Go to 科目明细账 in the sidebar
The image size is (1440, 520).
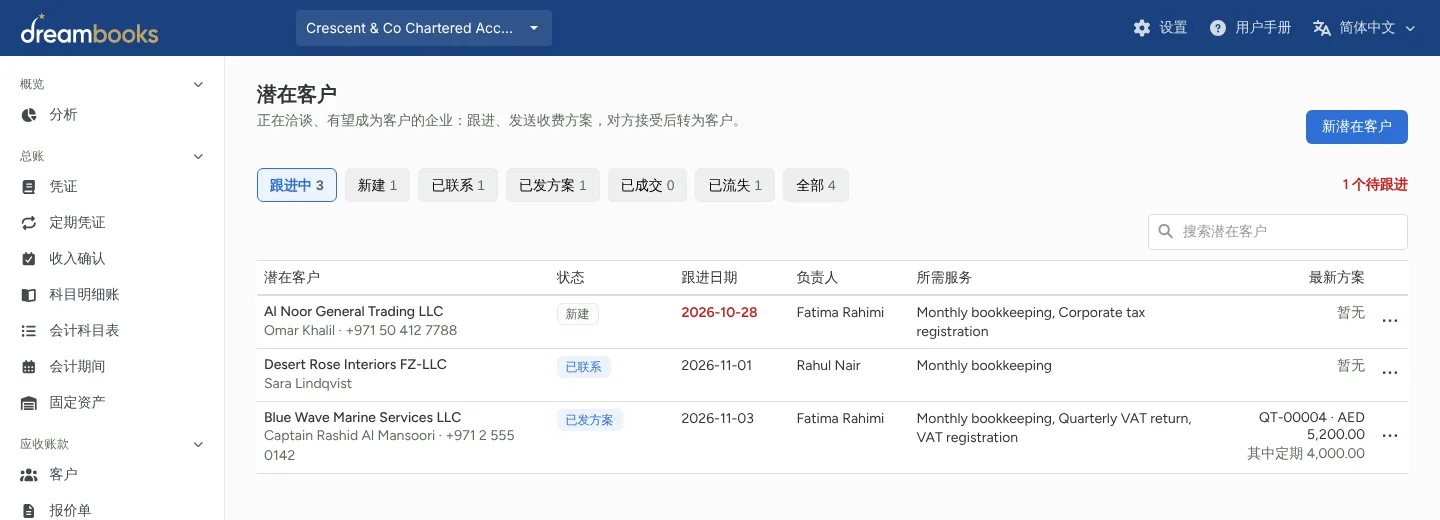coord(84,295)
